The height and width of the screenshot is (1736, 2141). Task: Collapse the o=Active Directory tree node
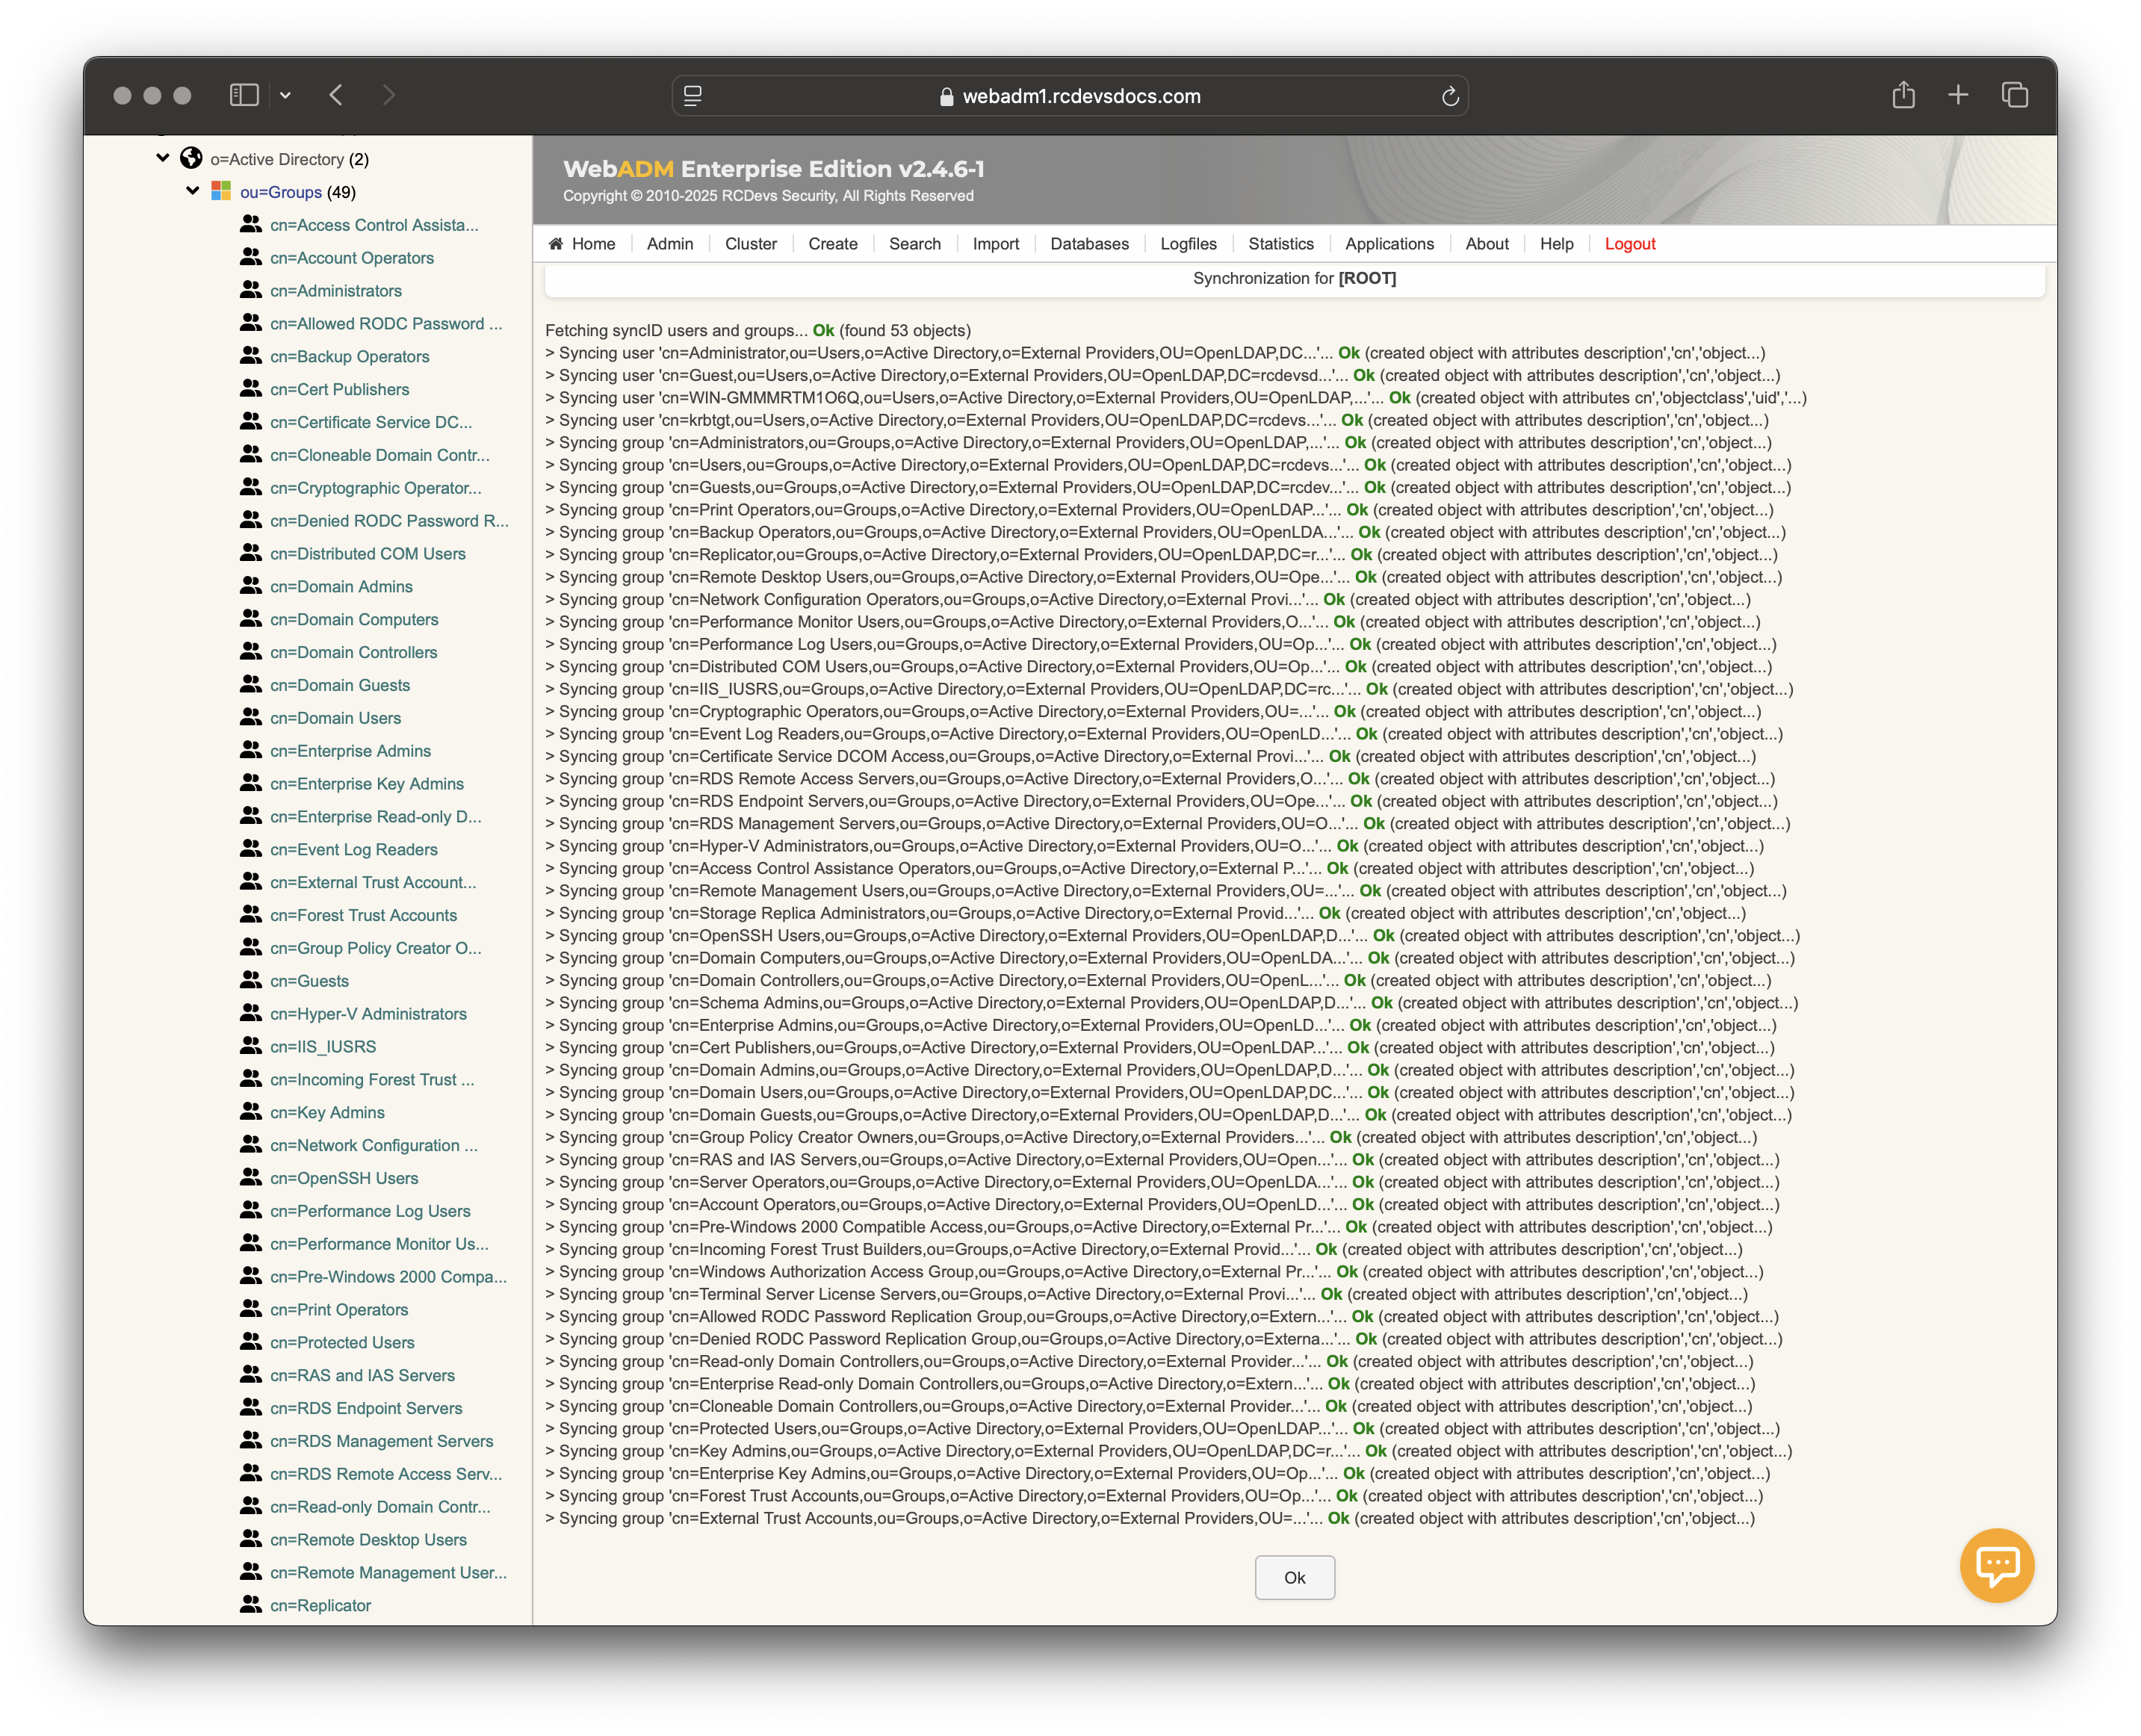coord(163,158)
